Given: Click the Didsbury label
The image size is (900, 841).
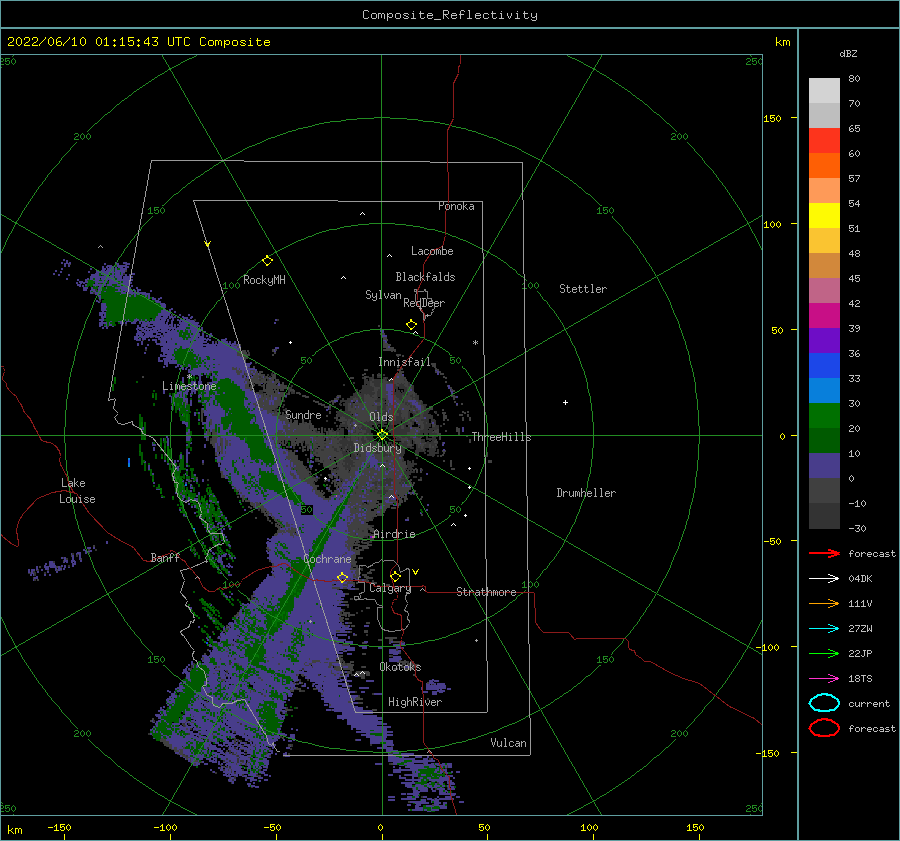Looking at the screenshot, I should pos(378,448).
